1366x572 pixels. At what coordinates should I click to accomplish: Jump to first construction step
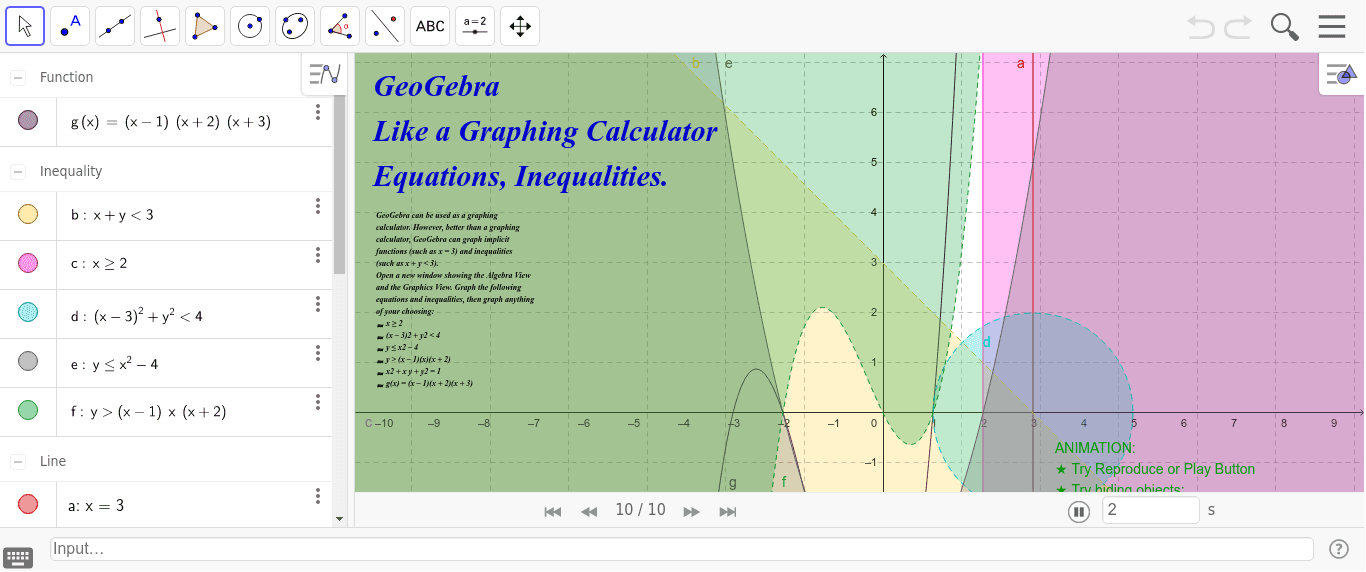pos(553,511)
